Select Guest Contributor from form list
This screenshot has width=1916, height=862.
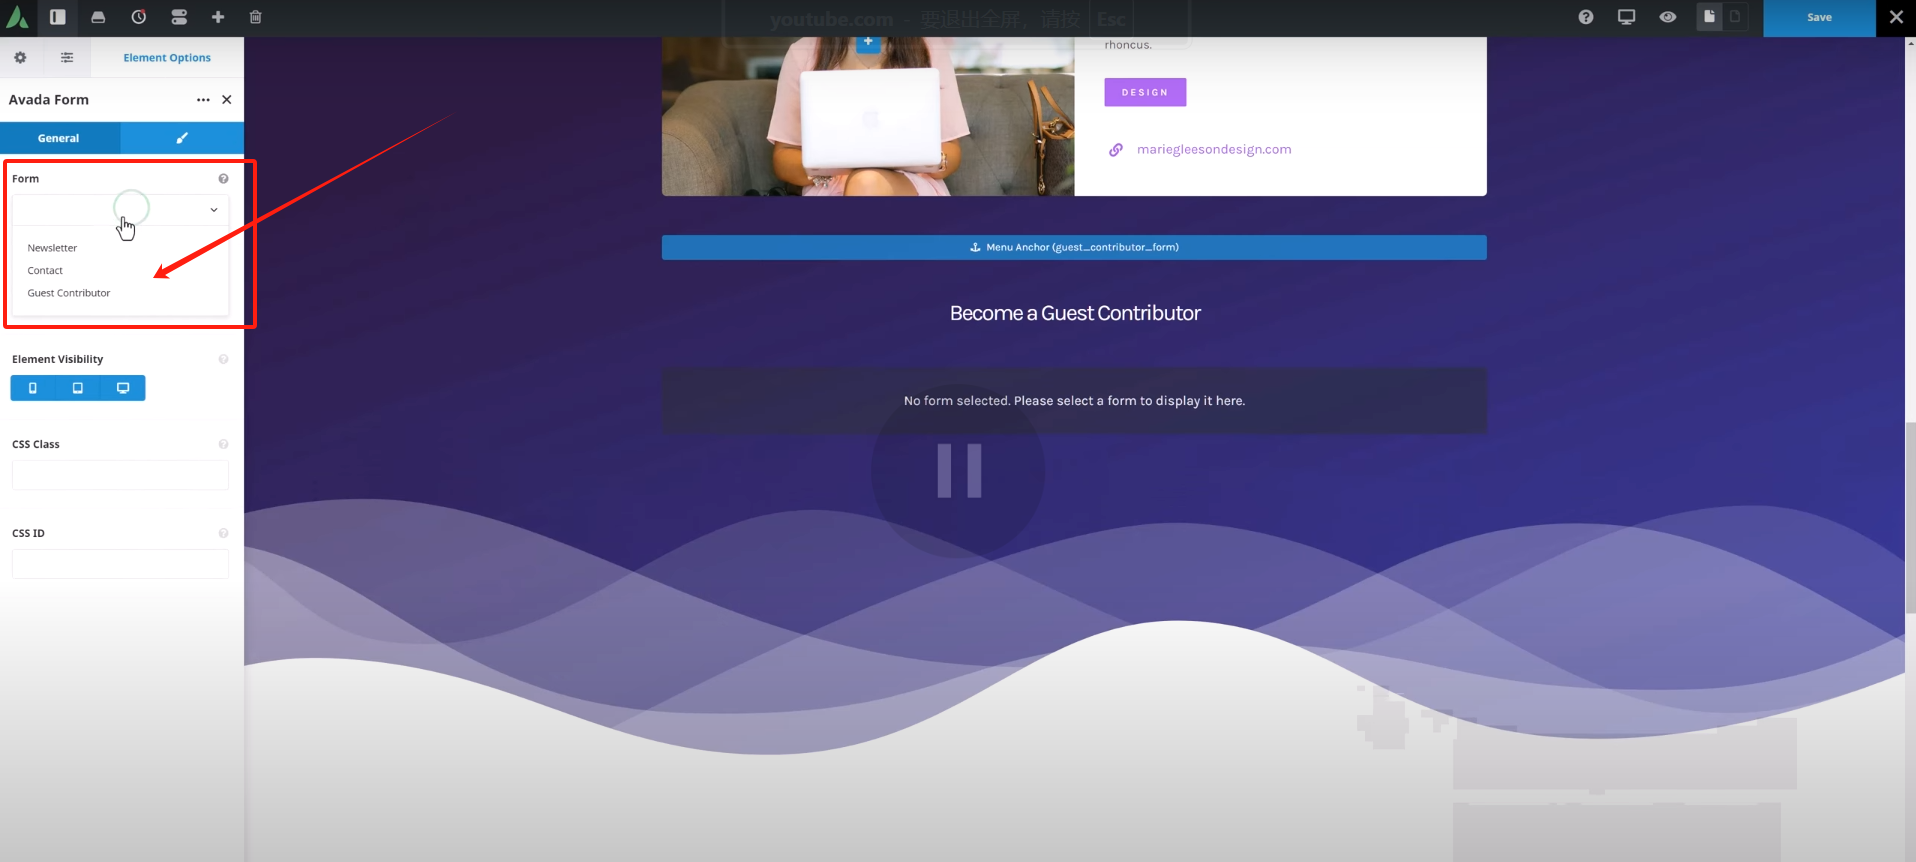pyautogui.click(x=69, y=293)
